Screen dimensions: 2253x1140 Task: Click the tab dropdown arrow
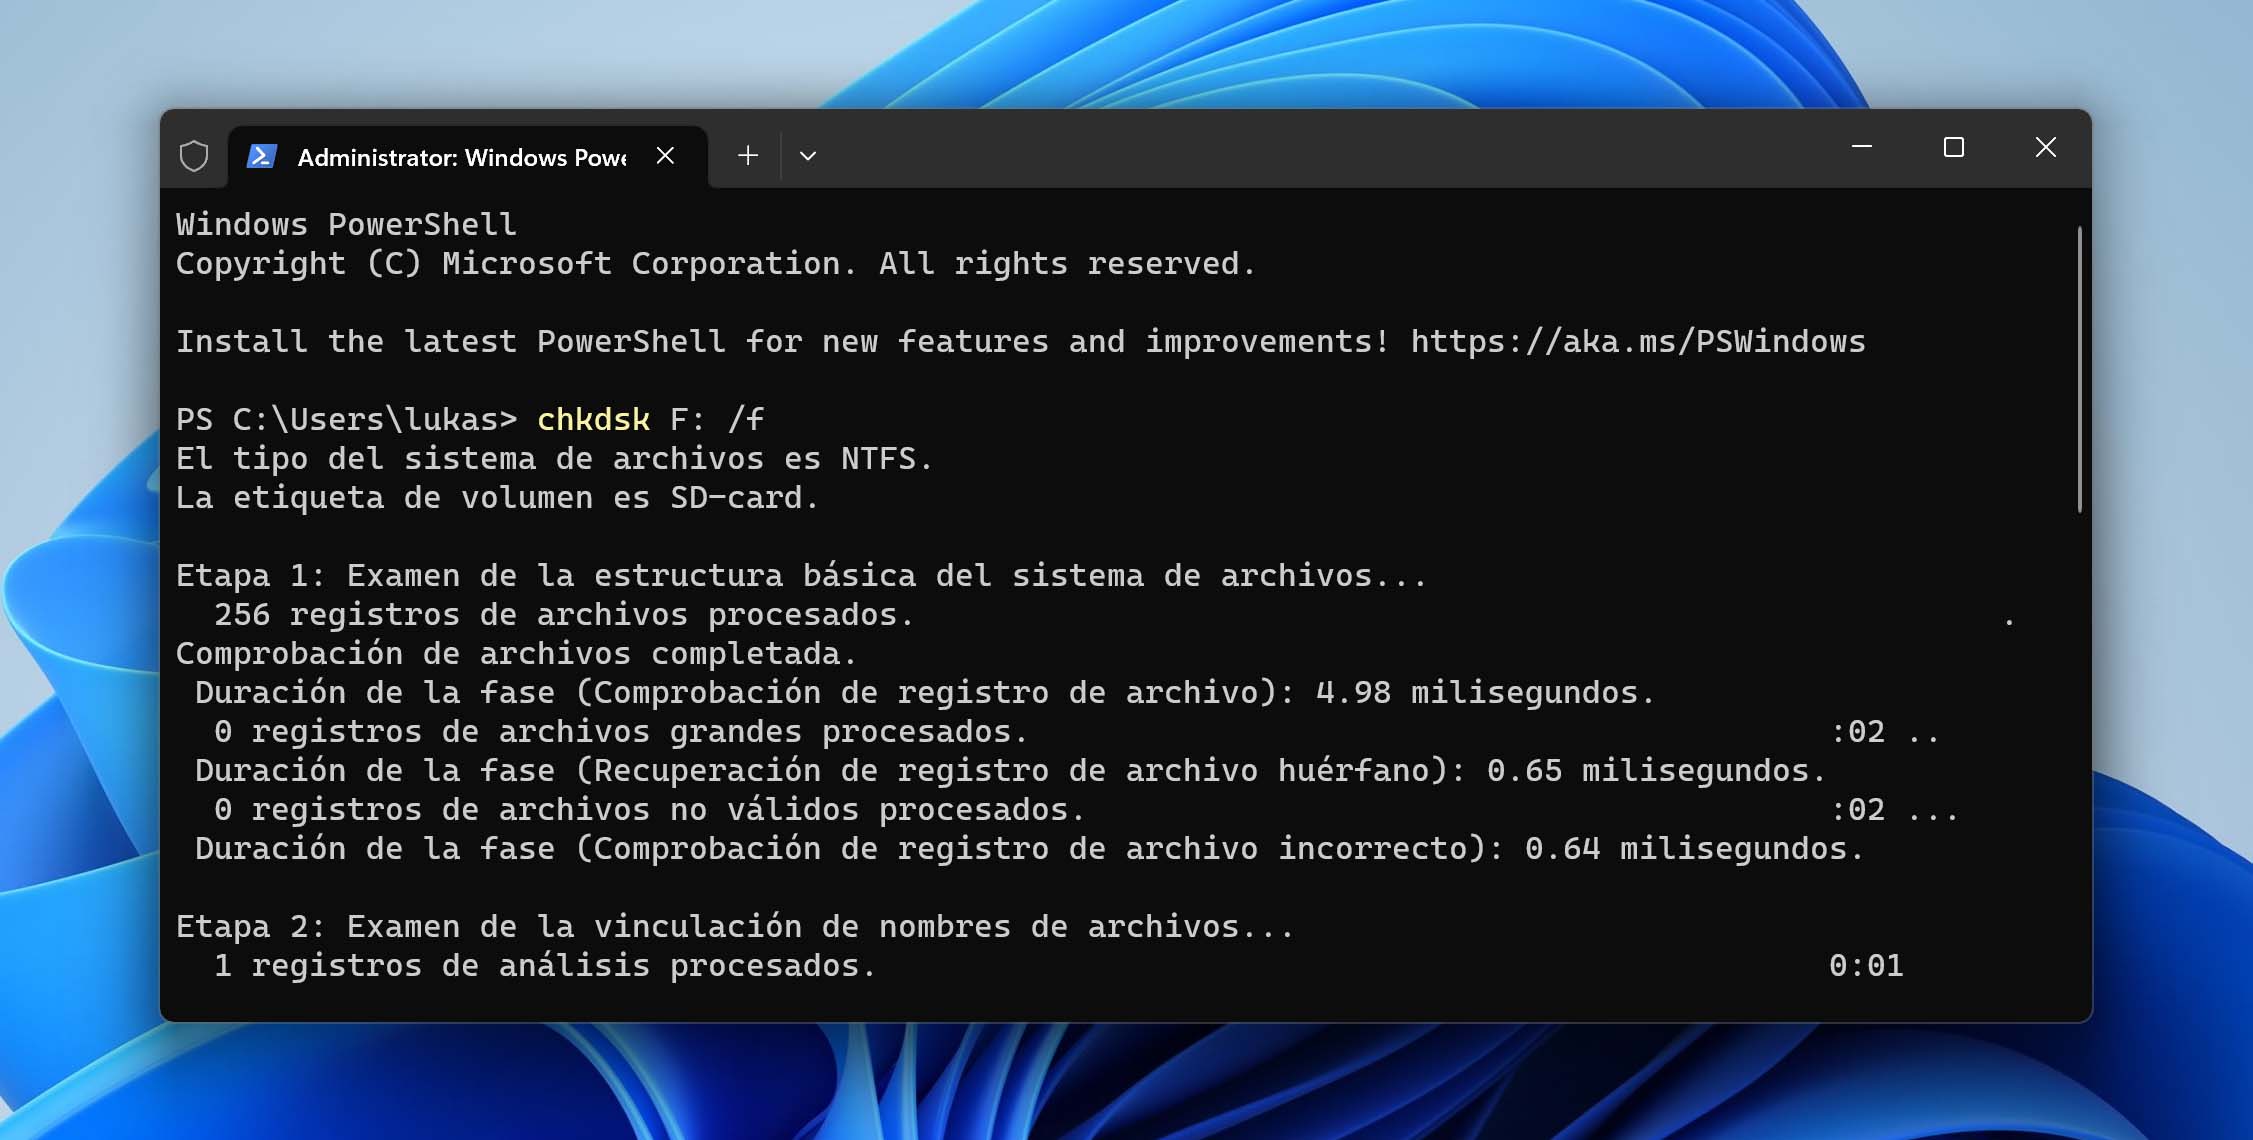tap(808, 156)
